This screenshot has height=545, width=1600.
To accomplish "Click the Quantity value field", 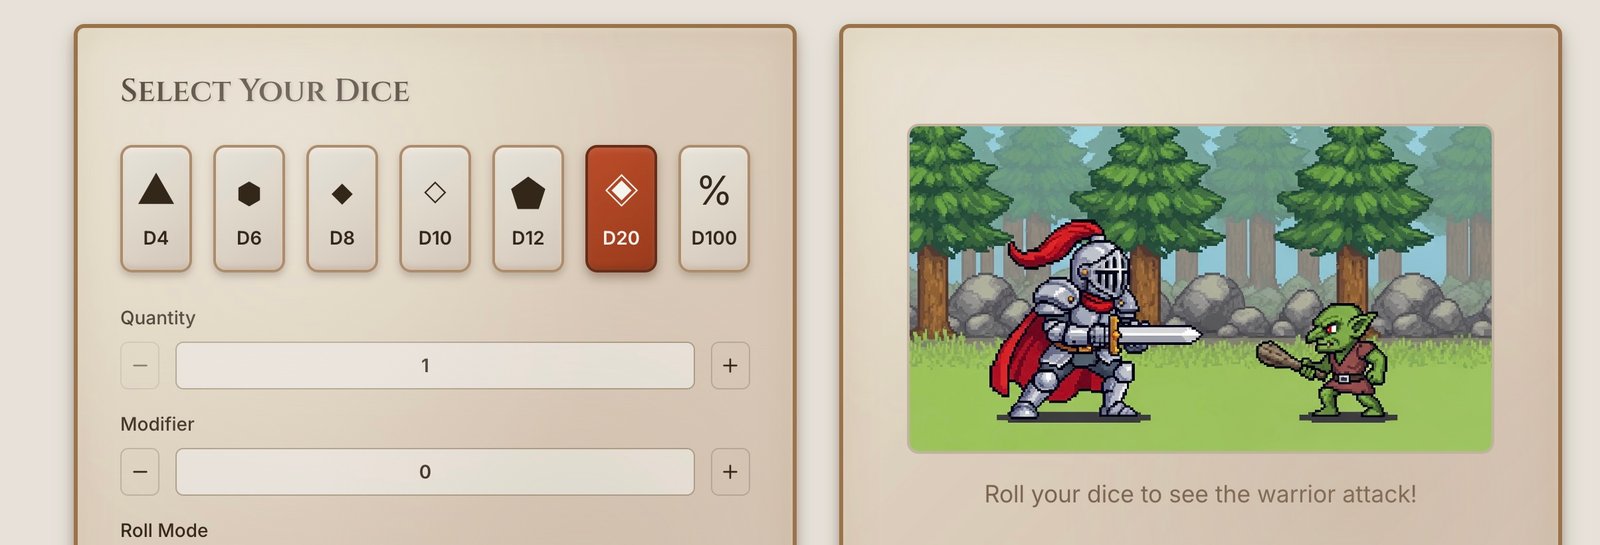I will [435, 365].
